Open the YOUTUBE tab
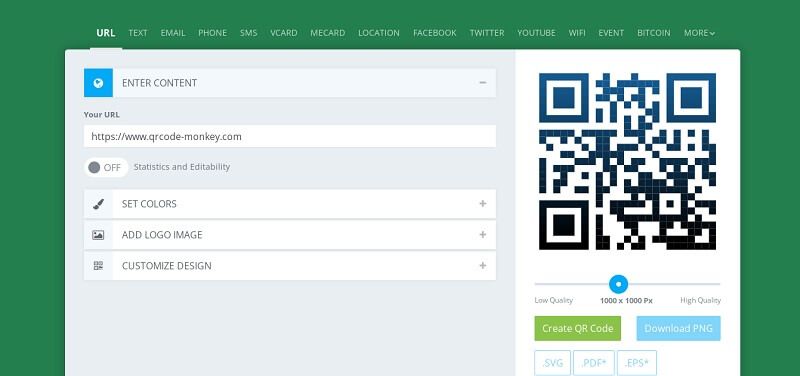 tap(536, 33)
